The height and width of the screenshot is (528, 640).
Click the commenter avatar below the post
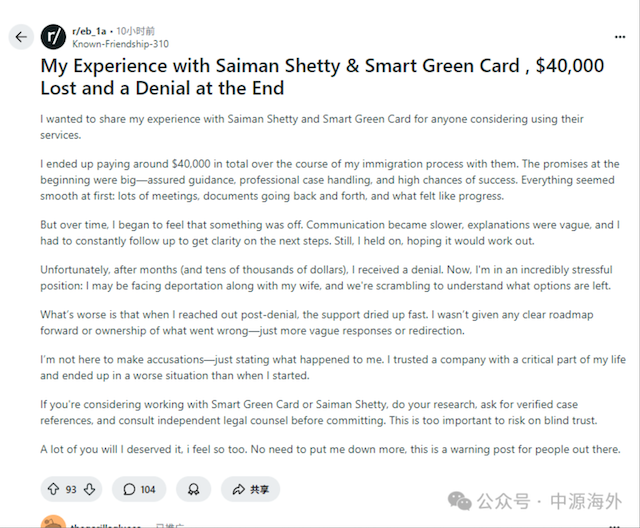(x=52, y=522)
